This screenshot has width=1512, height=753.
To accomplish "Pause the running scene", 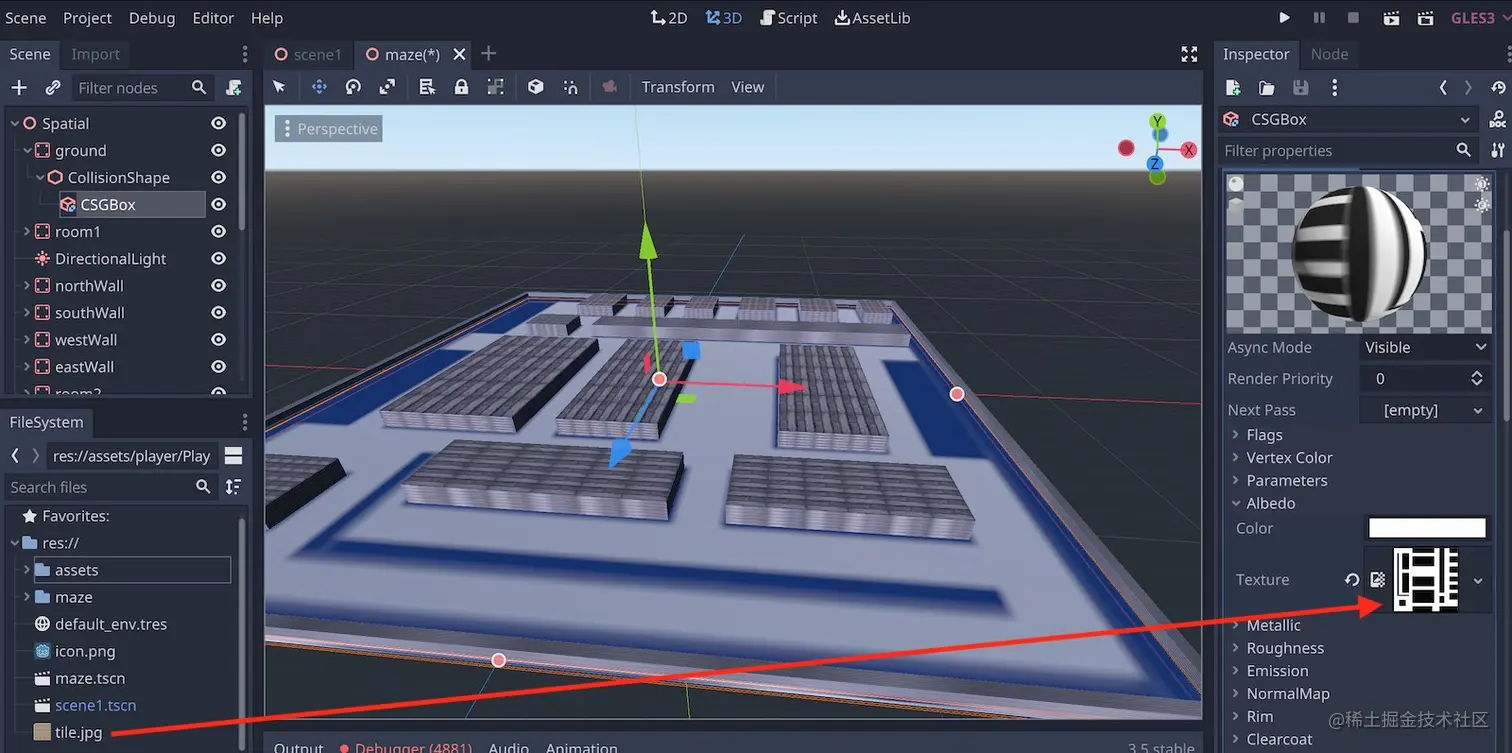I will pyautogui.click(x=1319, y=18).
